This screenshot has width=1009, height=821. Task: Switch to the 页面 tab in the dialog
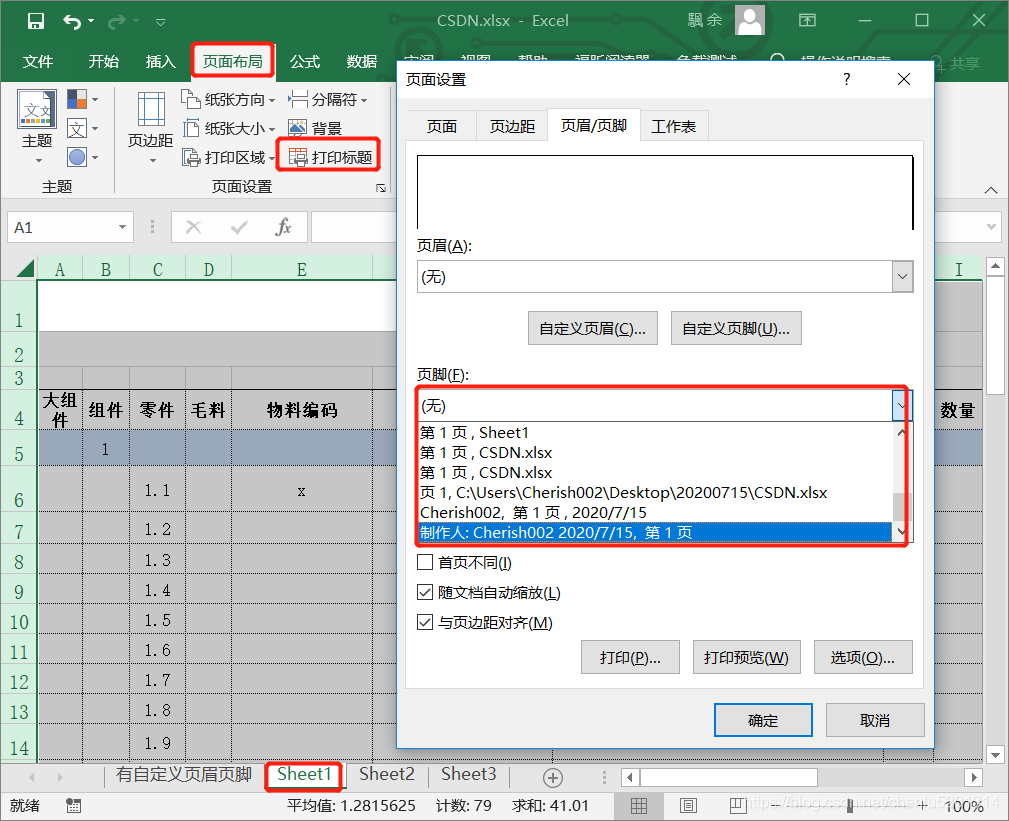click(442, 127)
